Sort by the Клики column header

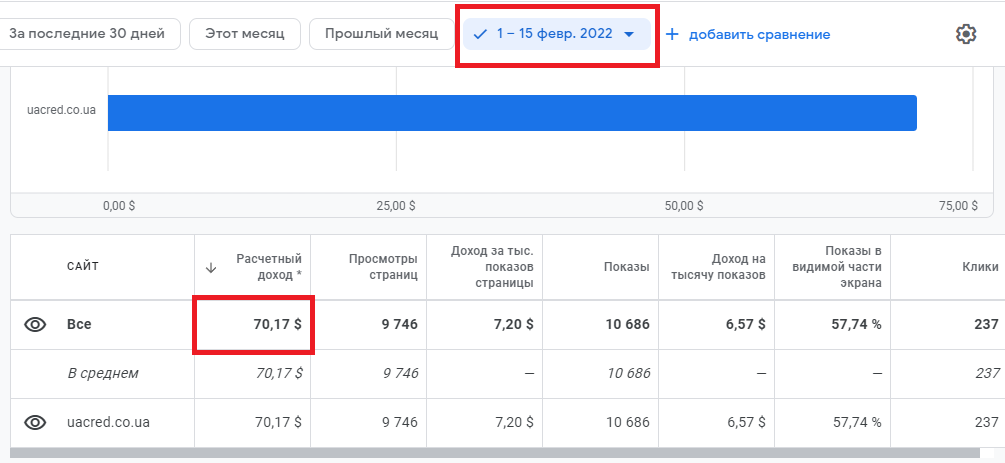(980, 267)
